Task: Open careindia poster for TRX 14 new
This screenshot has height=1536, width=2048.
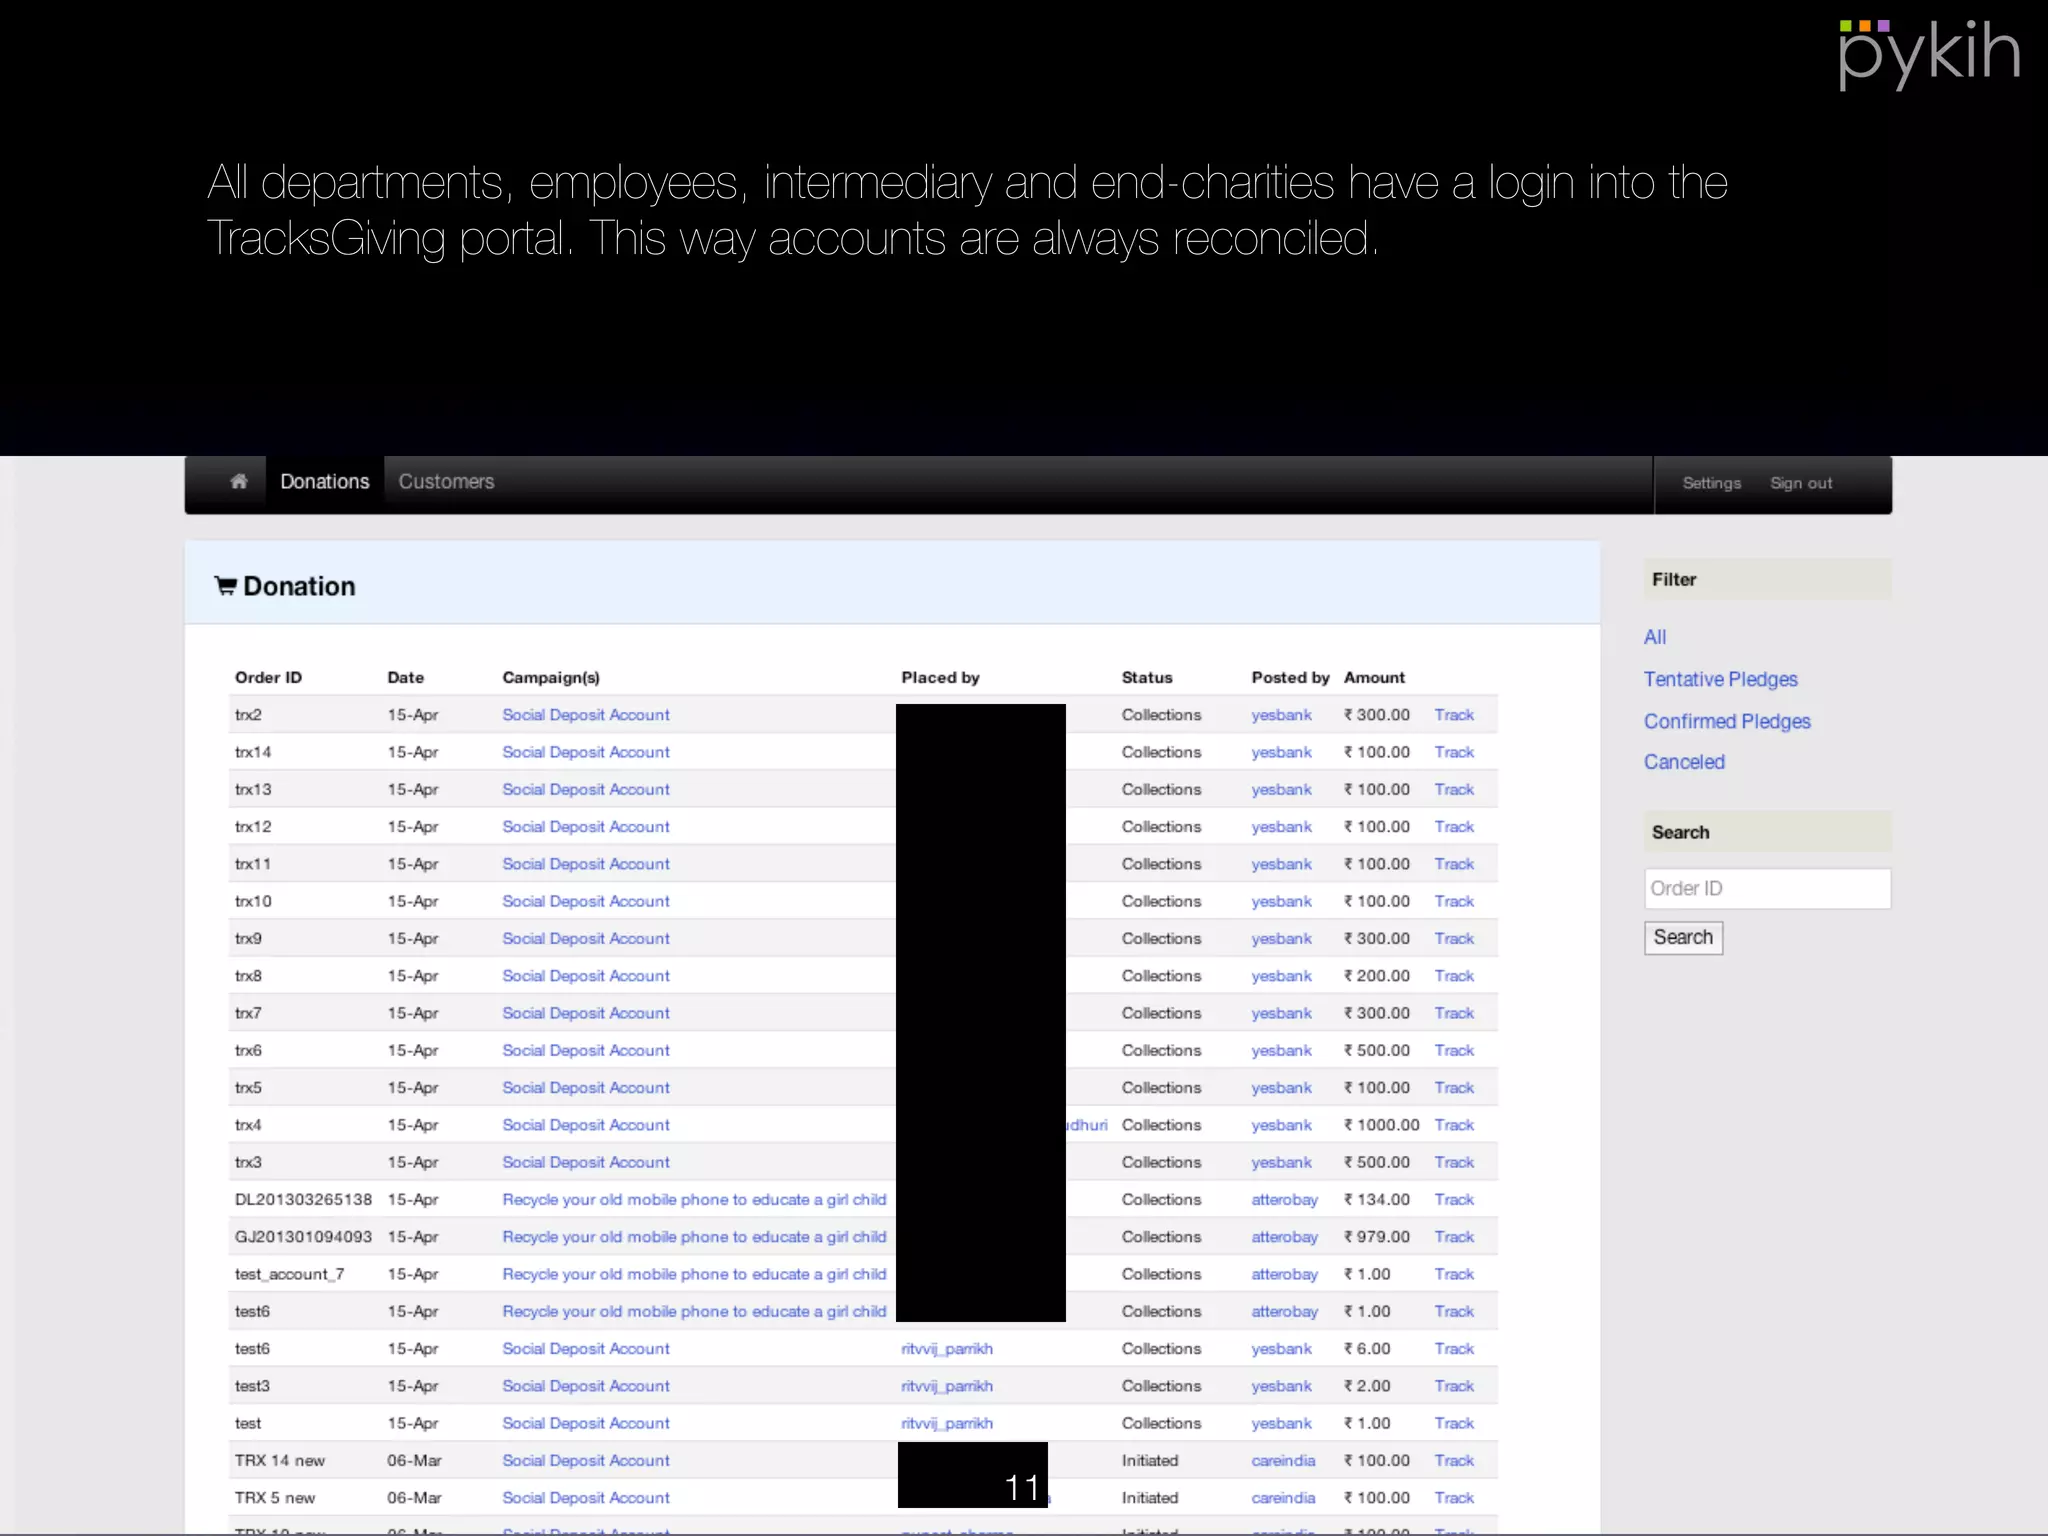Action: coord(1283,1461)
